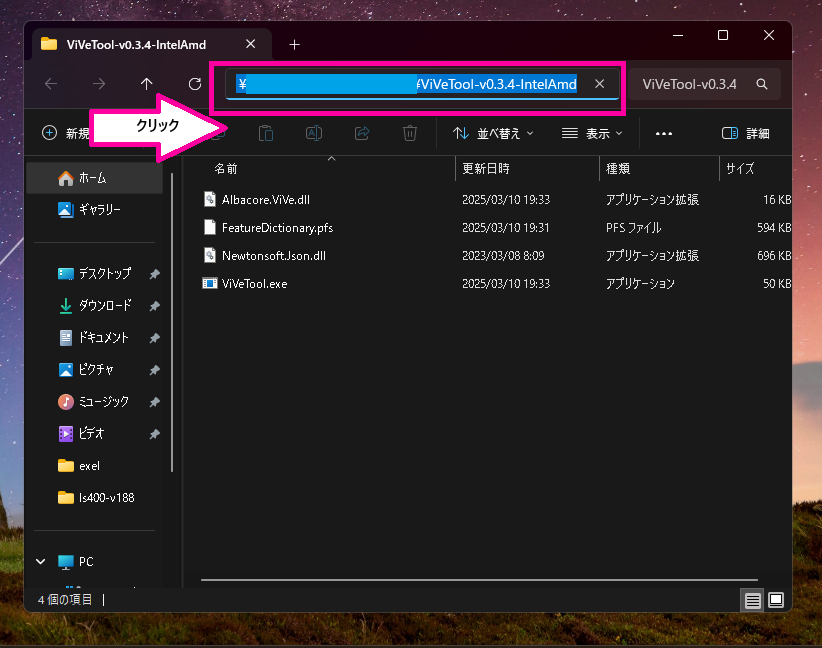The width and height of the screenshot is (822, 648).
Task: Open the exel folder in sidebar
Action: 79,466
